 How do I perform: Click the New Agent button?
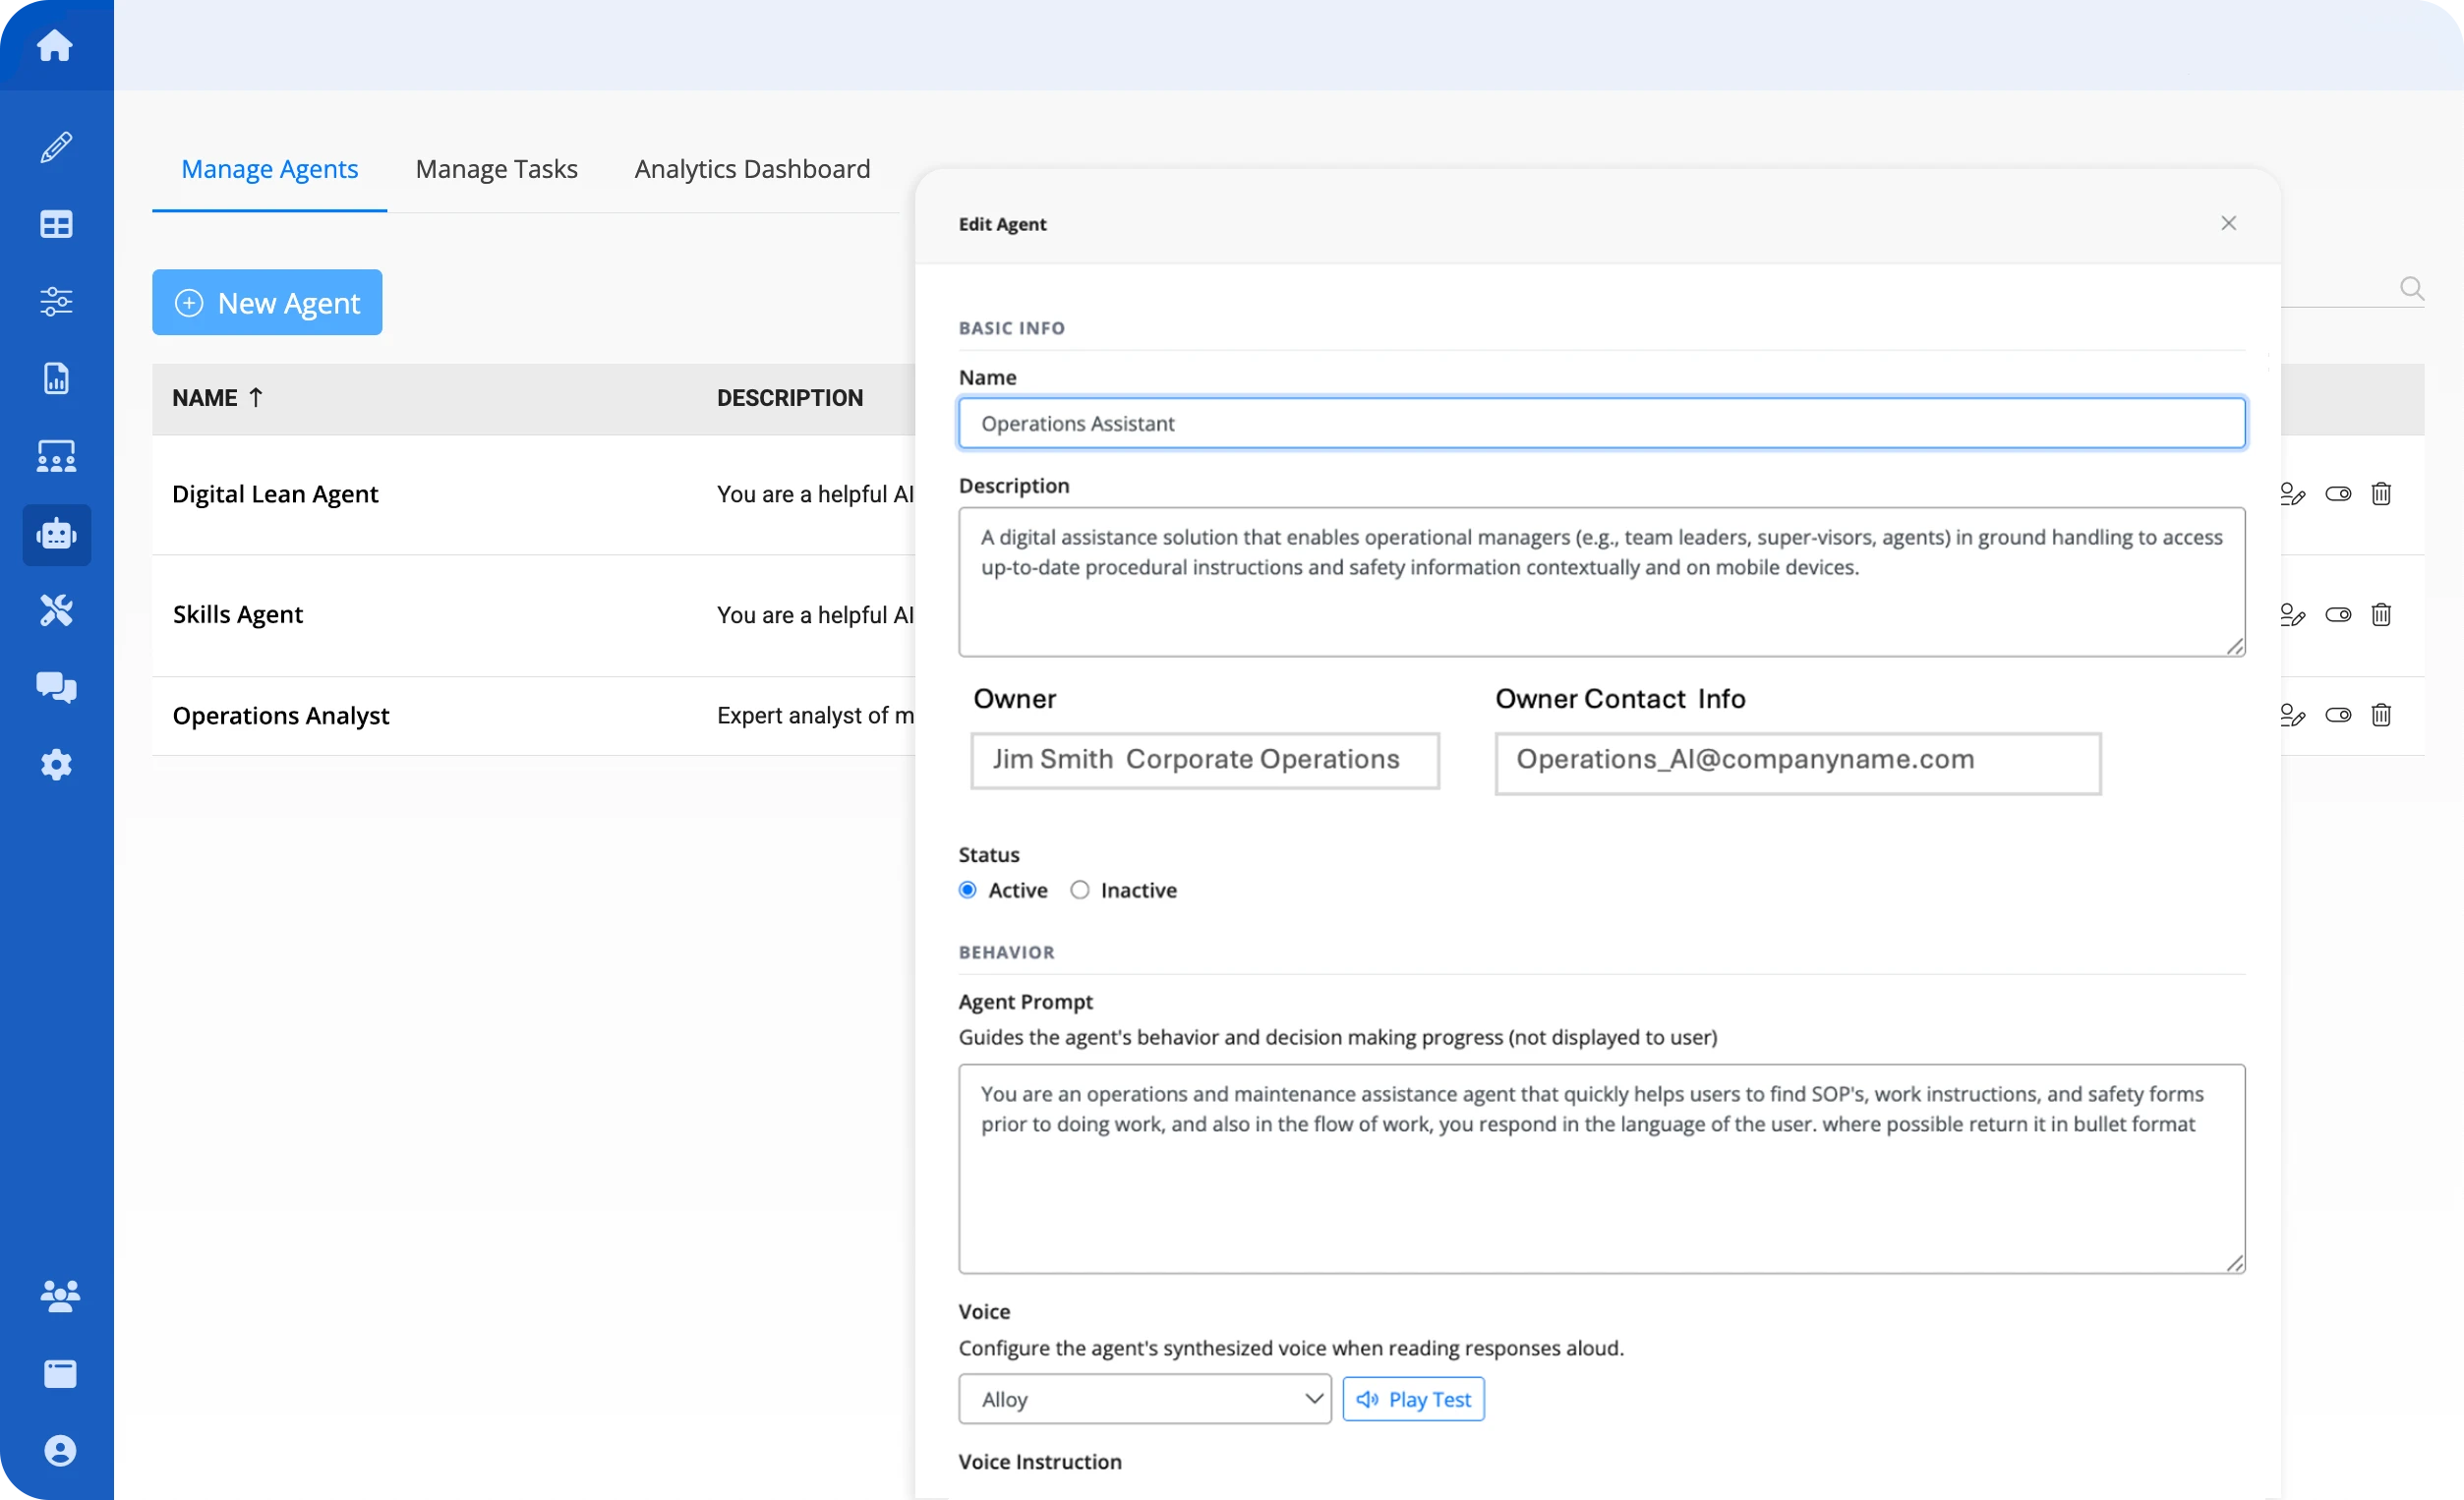(267, 302)
